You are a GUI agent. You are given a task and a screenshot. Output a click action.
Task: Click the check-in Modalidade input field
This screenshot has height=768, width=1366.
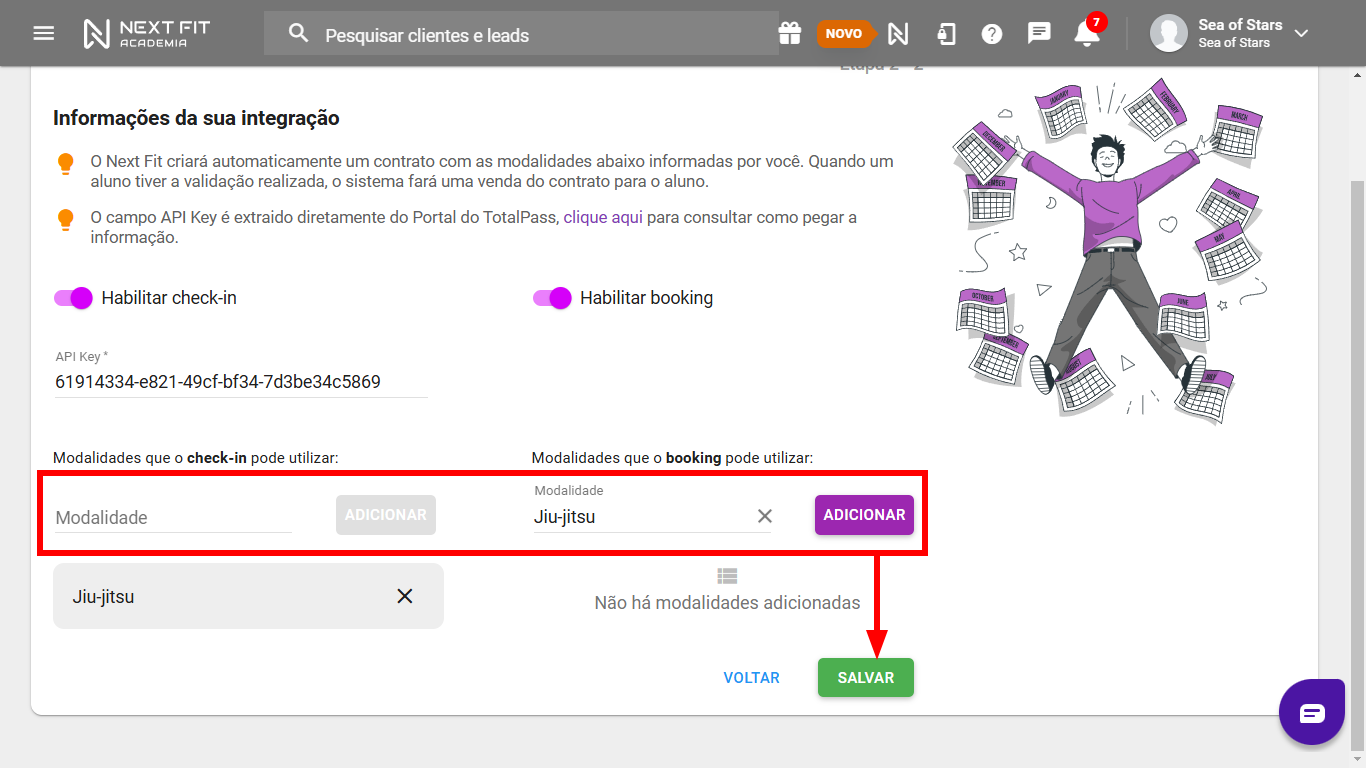(173, 517)
